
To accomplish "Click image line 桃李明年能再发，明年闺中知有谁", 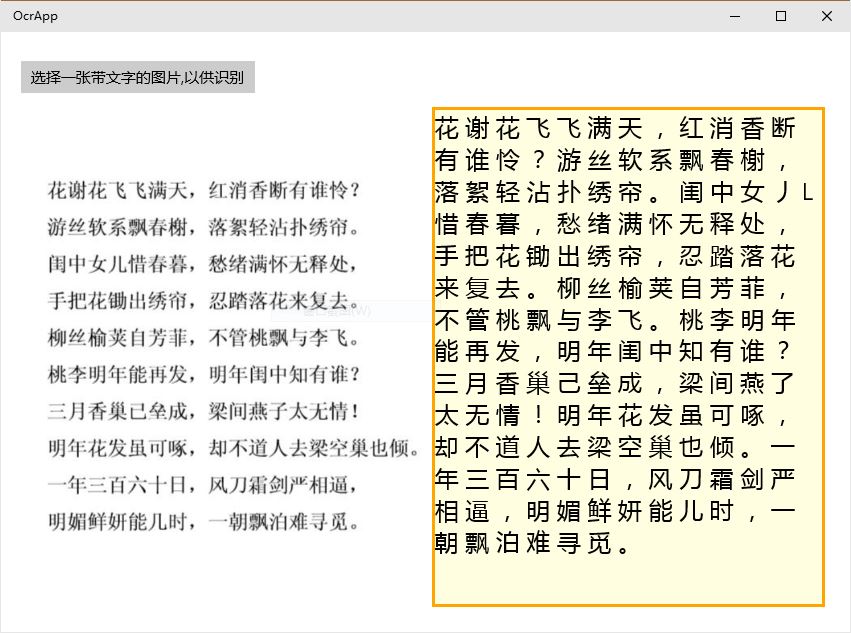I will coord(204,375).
